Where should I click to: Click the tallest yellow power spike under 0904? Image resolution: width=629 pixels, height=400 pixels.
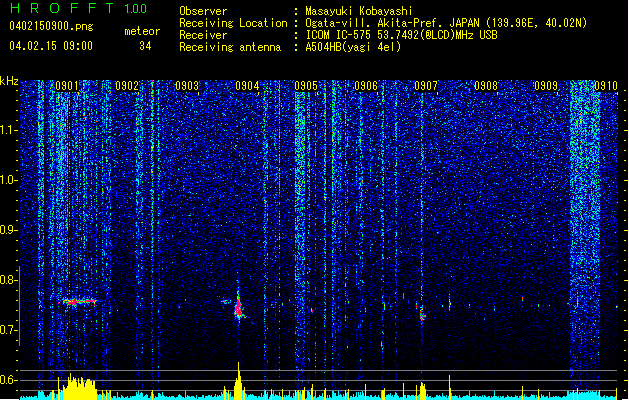click(238, 380)
